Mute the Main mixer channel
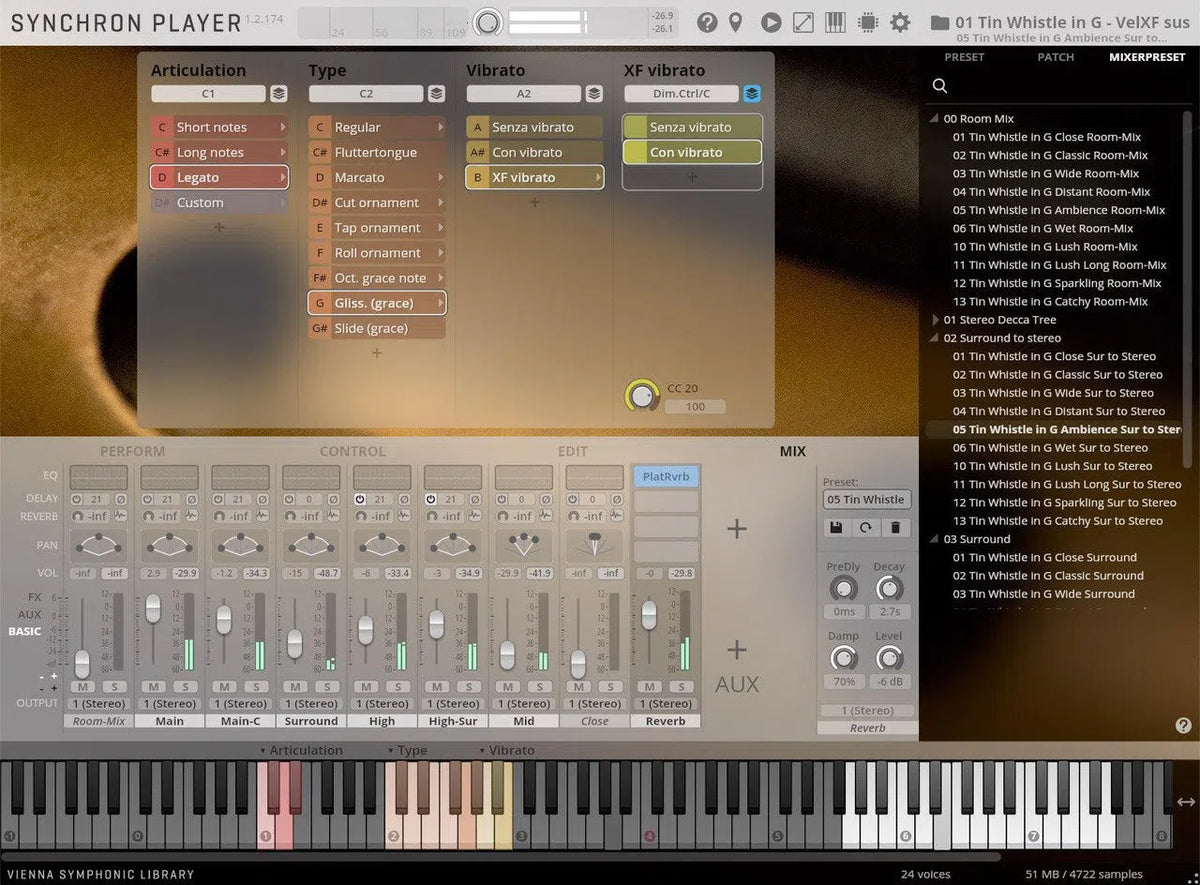The image size is (1200, 885). (x=154, y=687)
